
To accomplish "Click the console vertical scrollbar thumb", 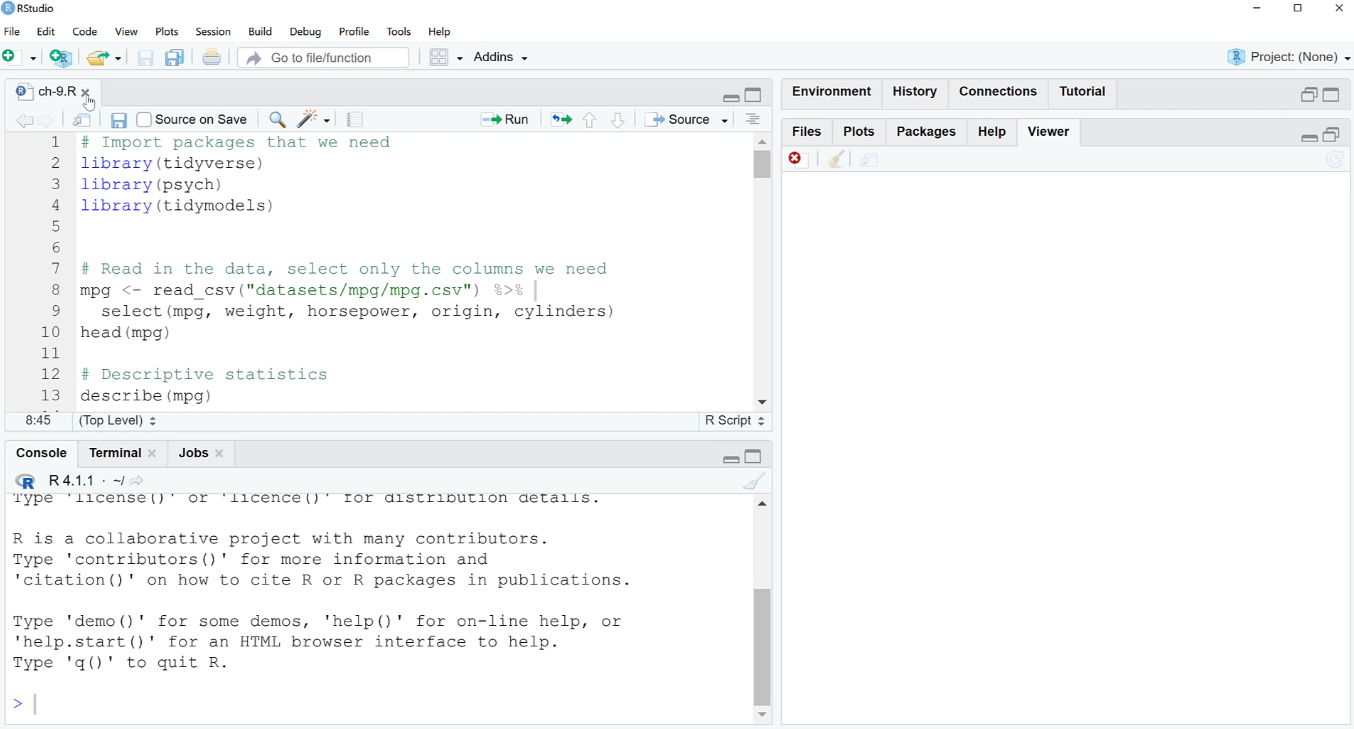I will (762, 648).
